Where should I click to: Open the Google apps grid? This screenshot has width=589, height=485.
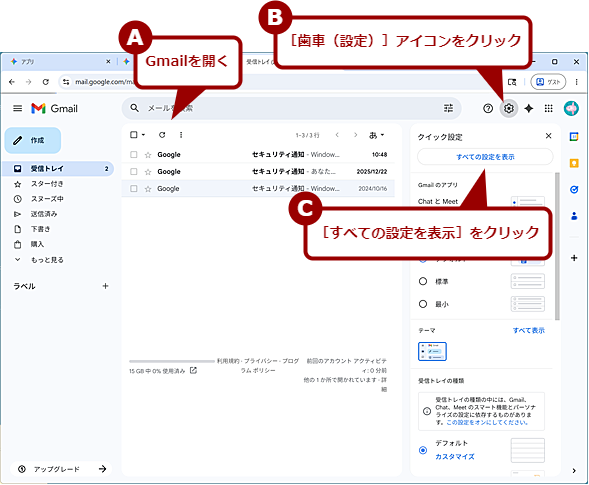548,109
